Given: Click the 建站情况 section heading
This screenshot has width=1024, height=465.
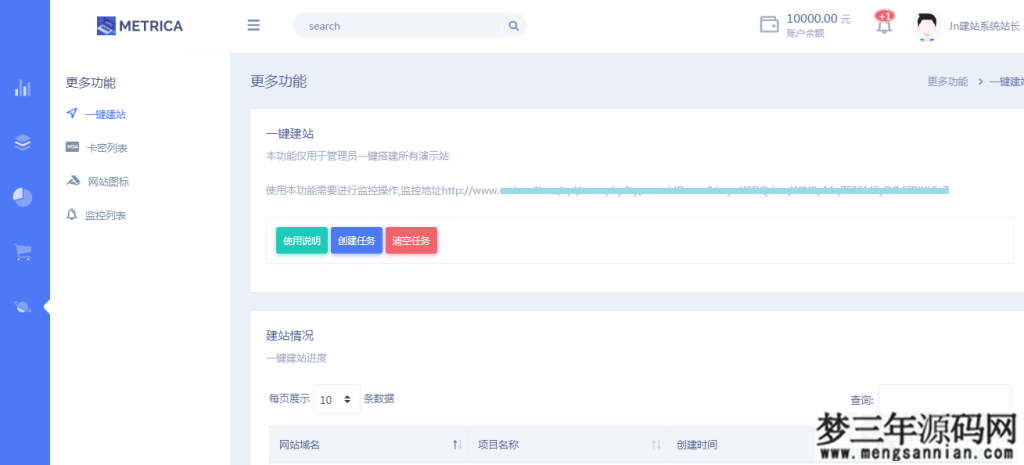Looking at the screenshot, I should (290, 336).
